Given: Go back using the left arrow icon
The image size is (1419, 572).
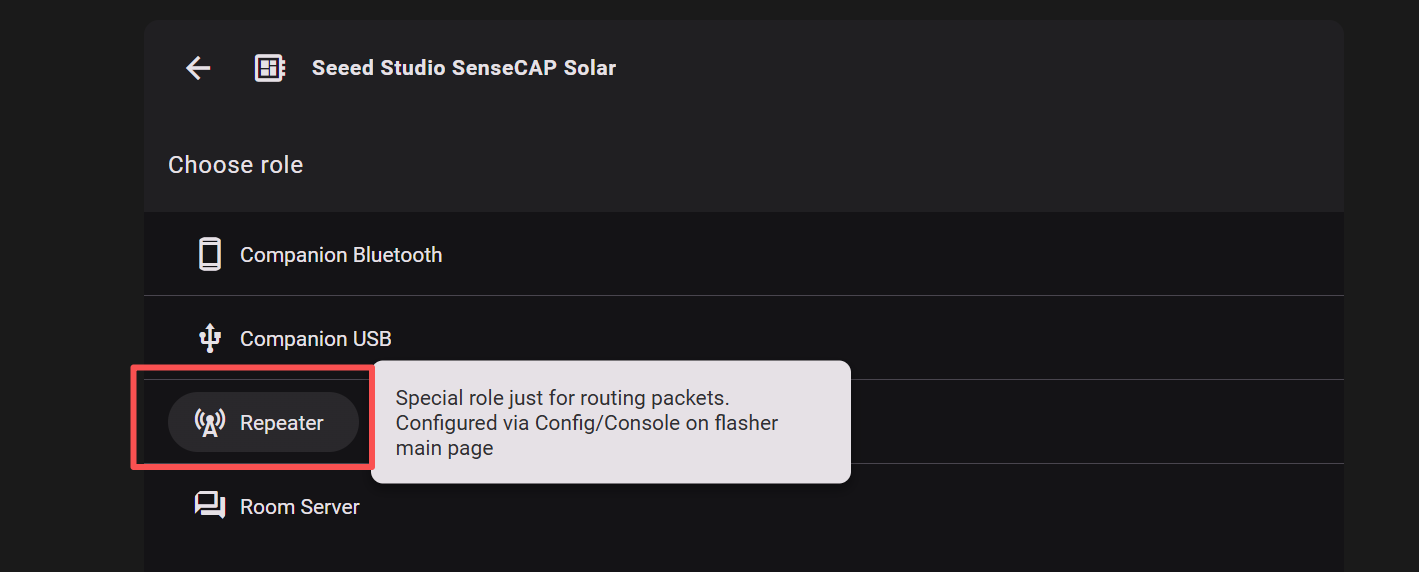Looking at the screenshot, I should pyautogui.click(x=198, y=68).
